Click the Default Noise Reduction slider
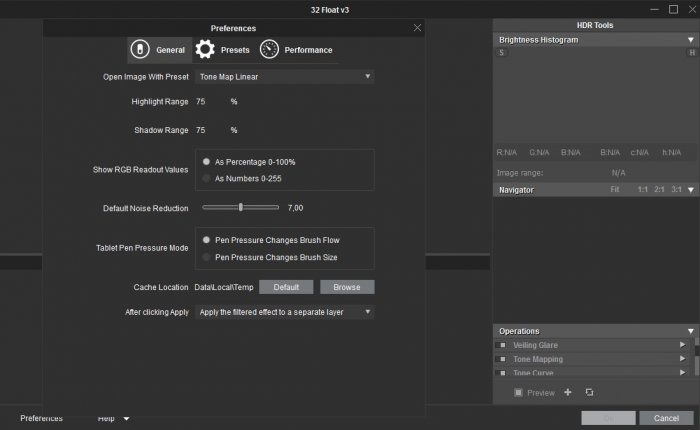This screenshot has height=430, width=700. coord(241,207)
